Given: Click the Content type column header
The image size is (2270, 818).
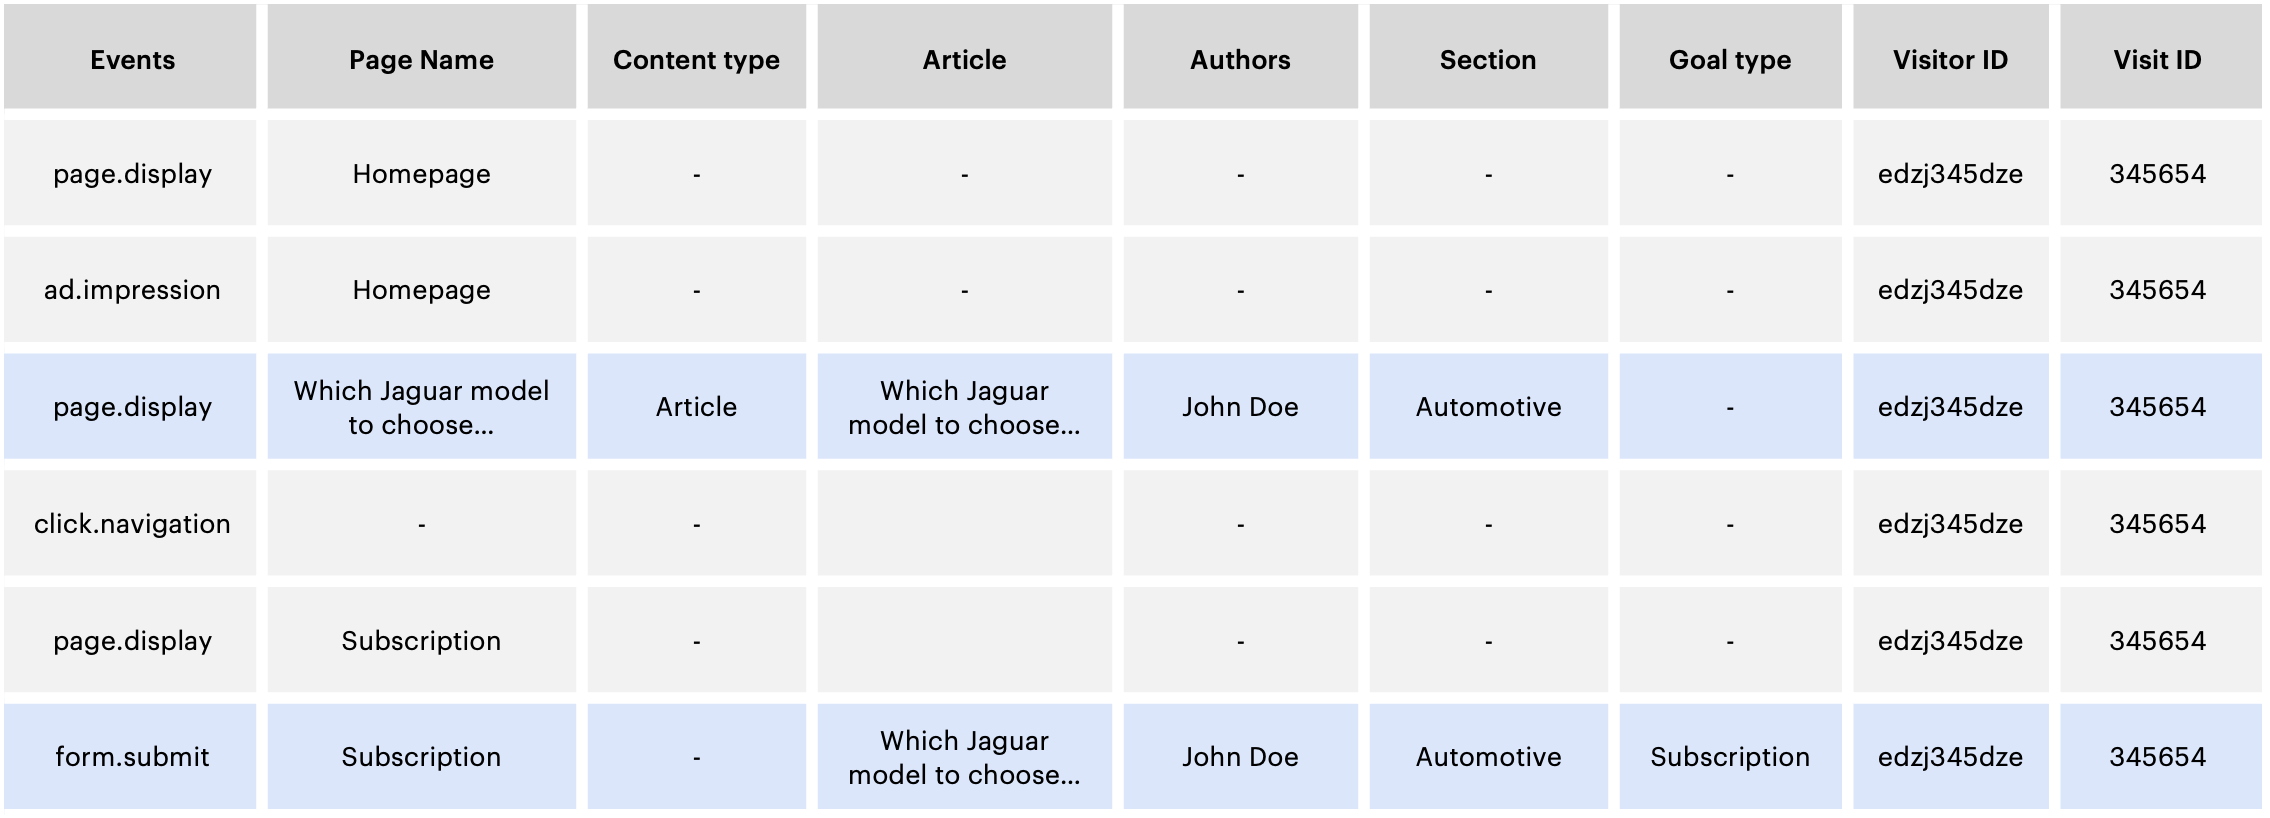Looking at the screenshot, I should (x=696, y=60).
